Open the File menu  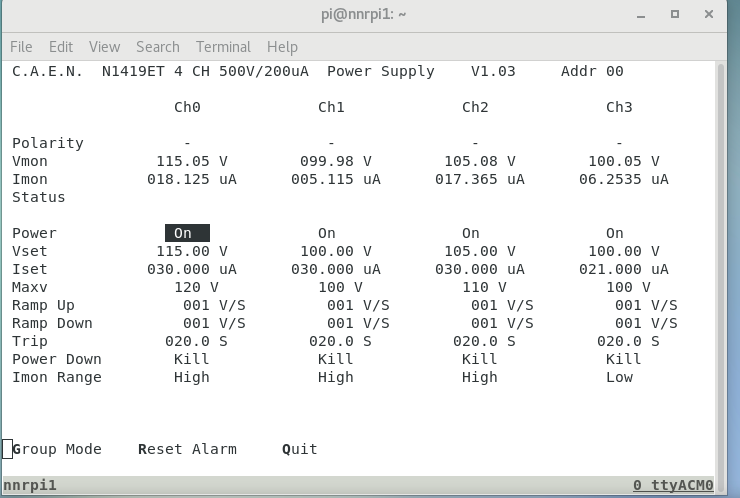click(x=21, y=47)
